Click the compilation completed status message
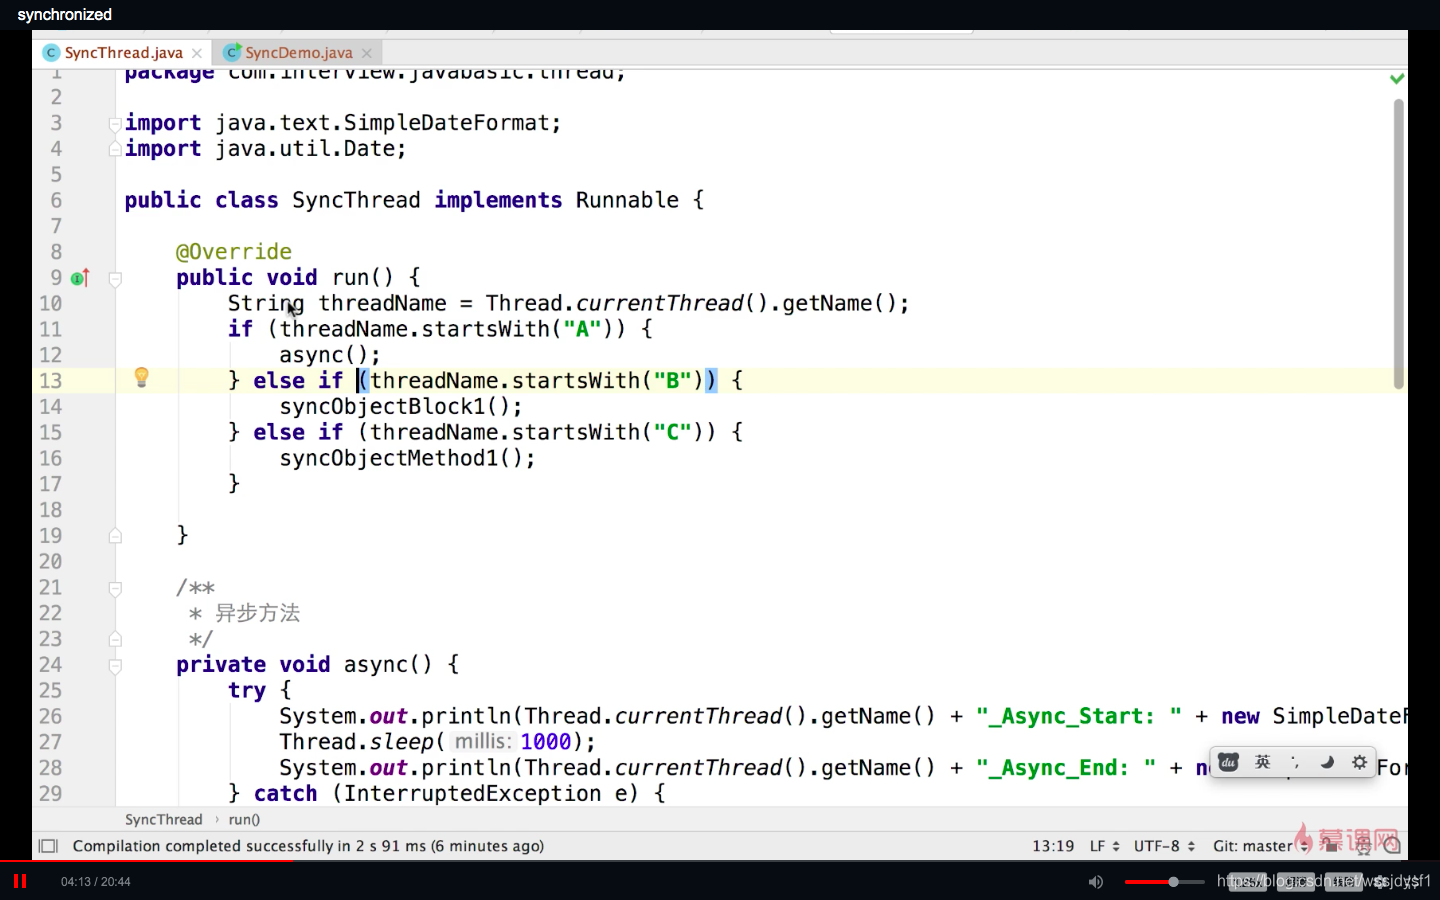This screenshot has width=1440, height=900. (308, 846)
